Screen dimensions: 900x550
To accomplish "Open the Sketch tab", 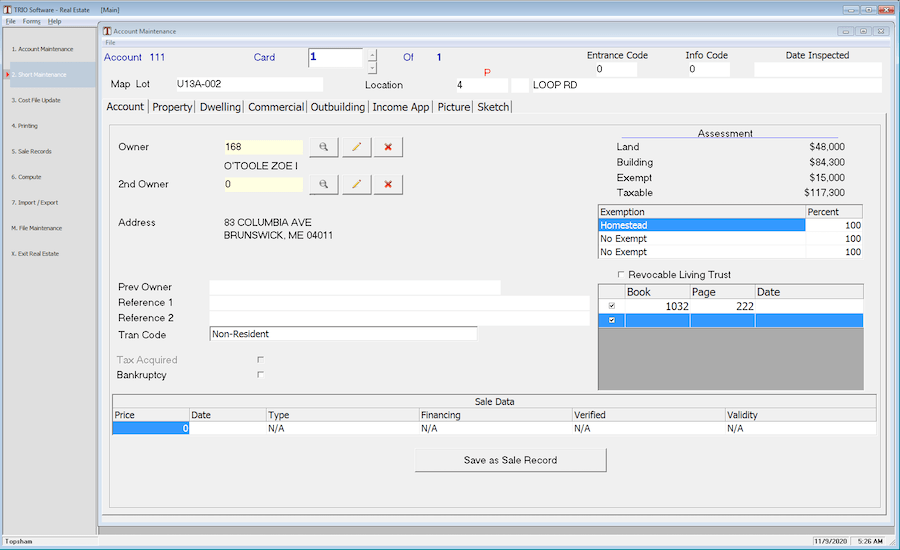I will (x=493, y=107).
